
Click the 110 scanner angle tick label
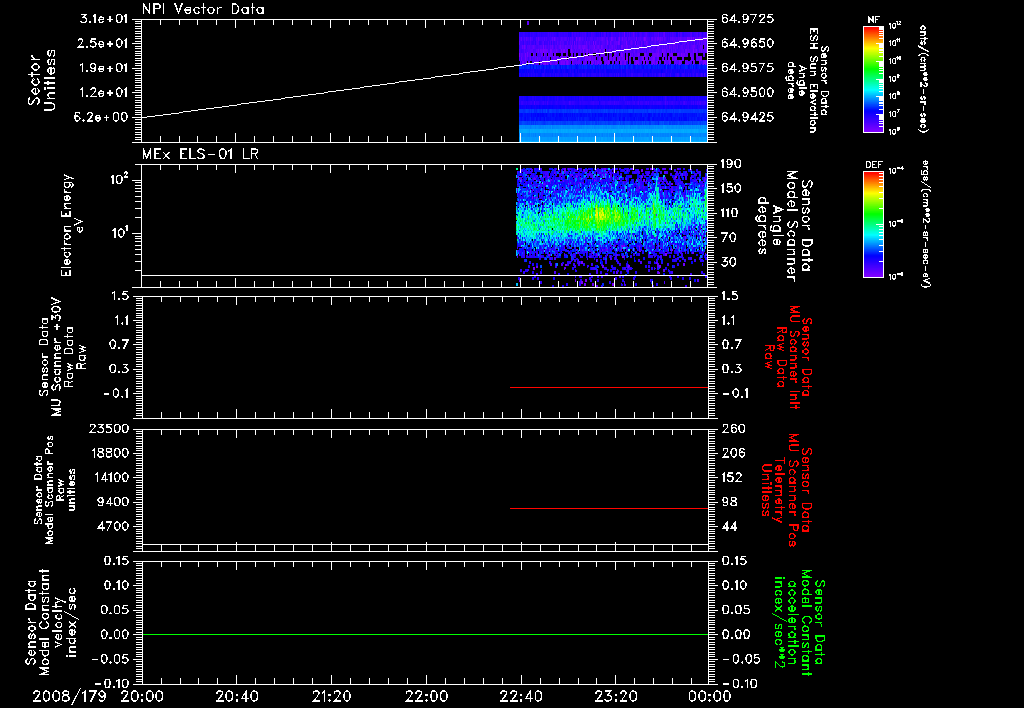pyautogui.click(x=731, y=213)
